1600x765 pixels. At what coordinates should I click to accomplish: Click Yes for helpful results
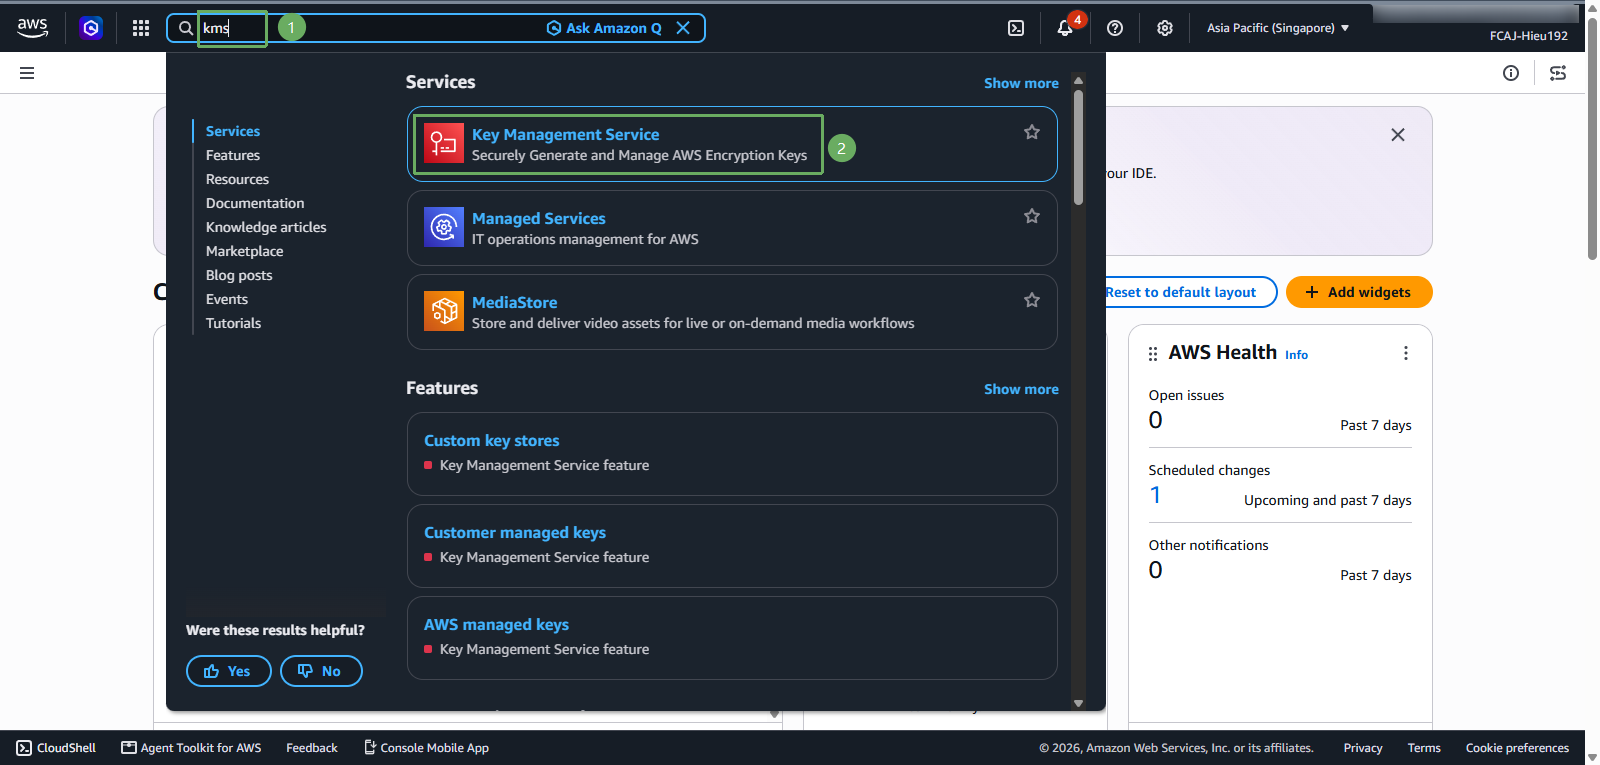tap(229, 671)
